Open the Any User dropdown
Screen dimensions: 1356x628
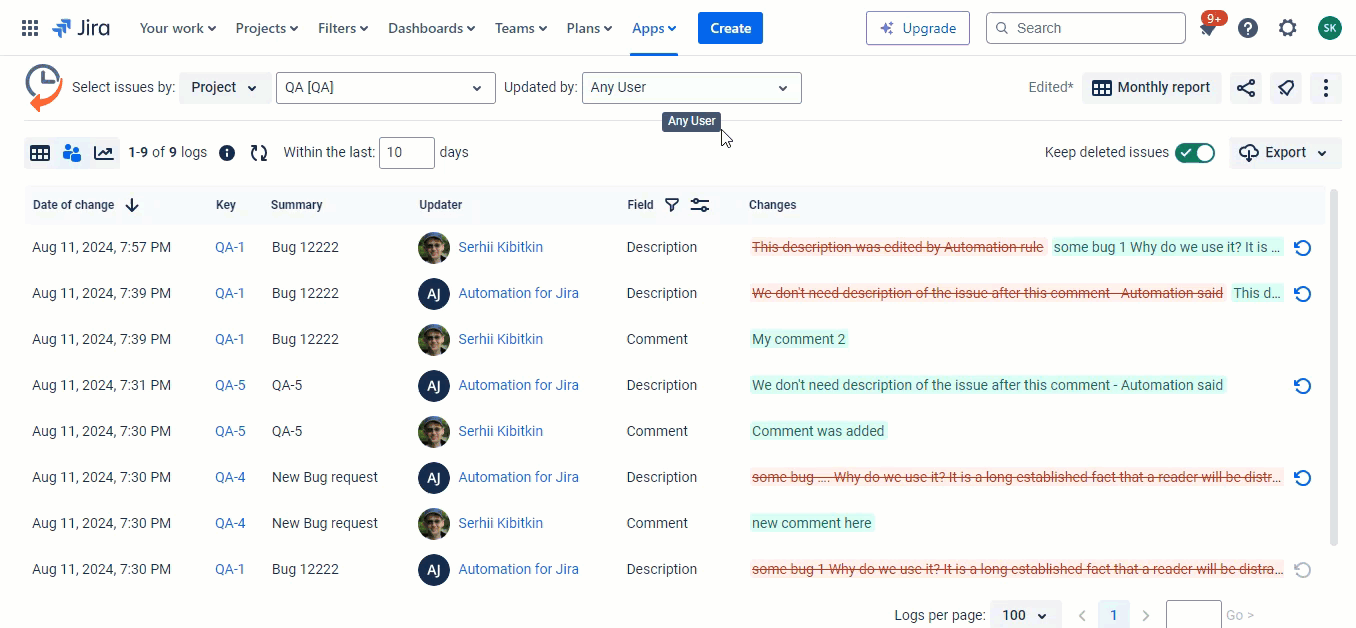[691, 88]
